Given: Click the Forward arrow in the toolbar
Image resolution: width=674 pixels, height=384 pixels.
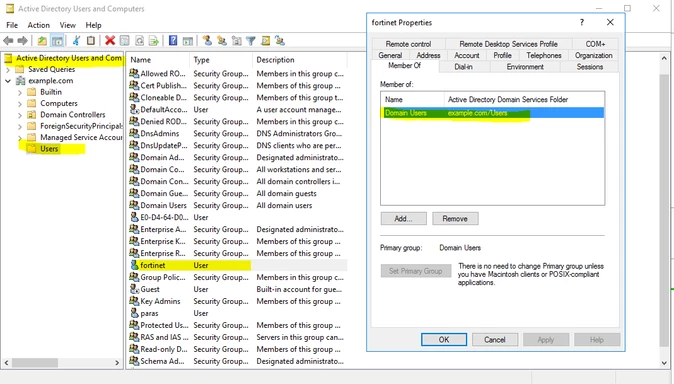Looking at the screenshot, I should point(22,41).
